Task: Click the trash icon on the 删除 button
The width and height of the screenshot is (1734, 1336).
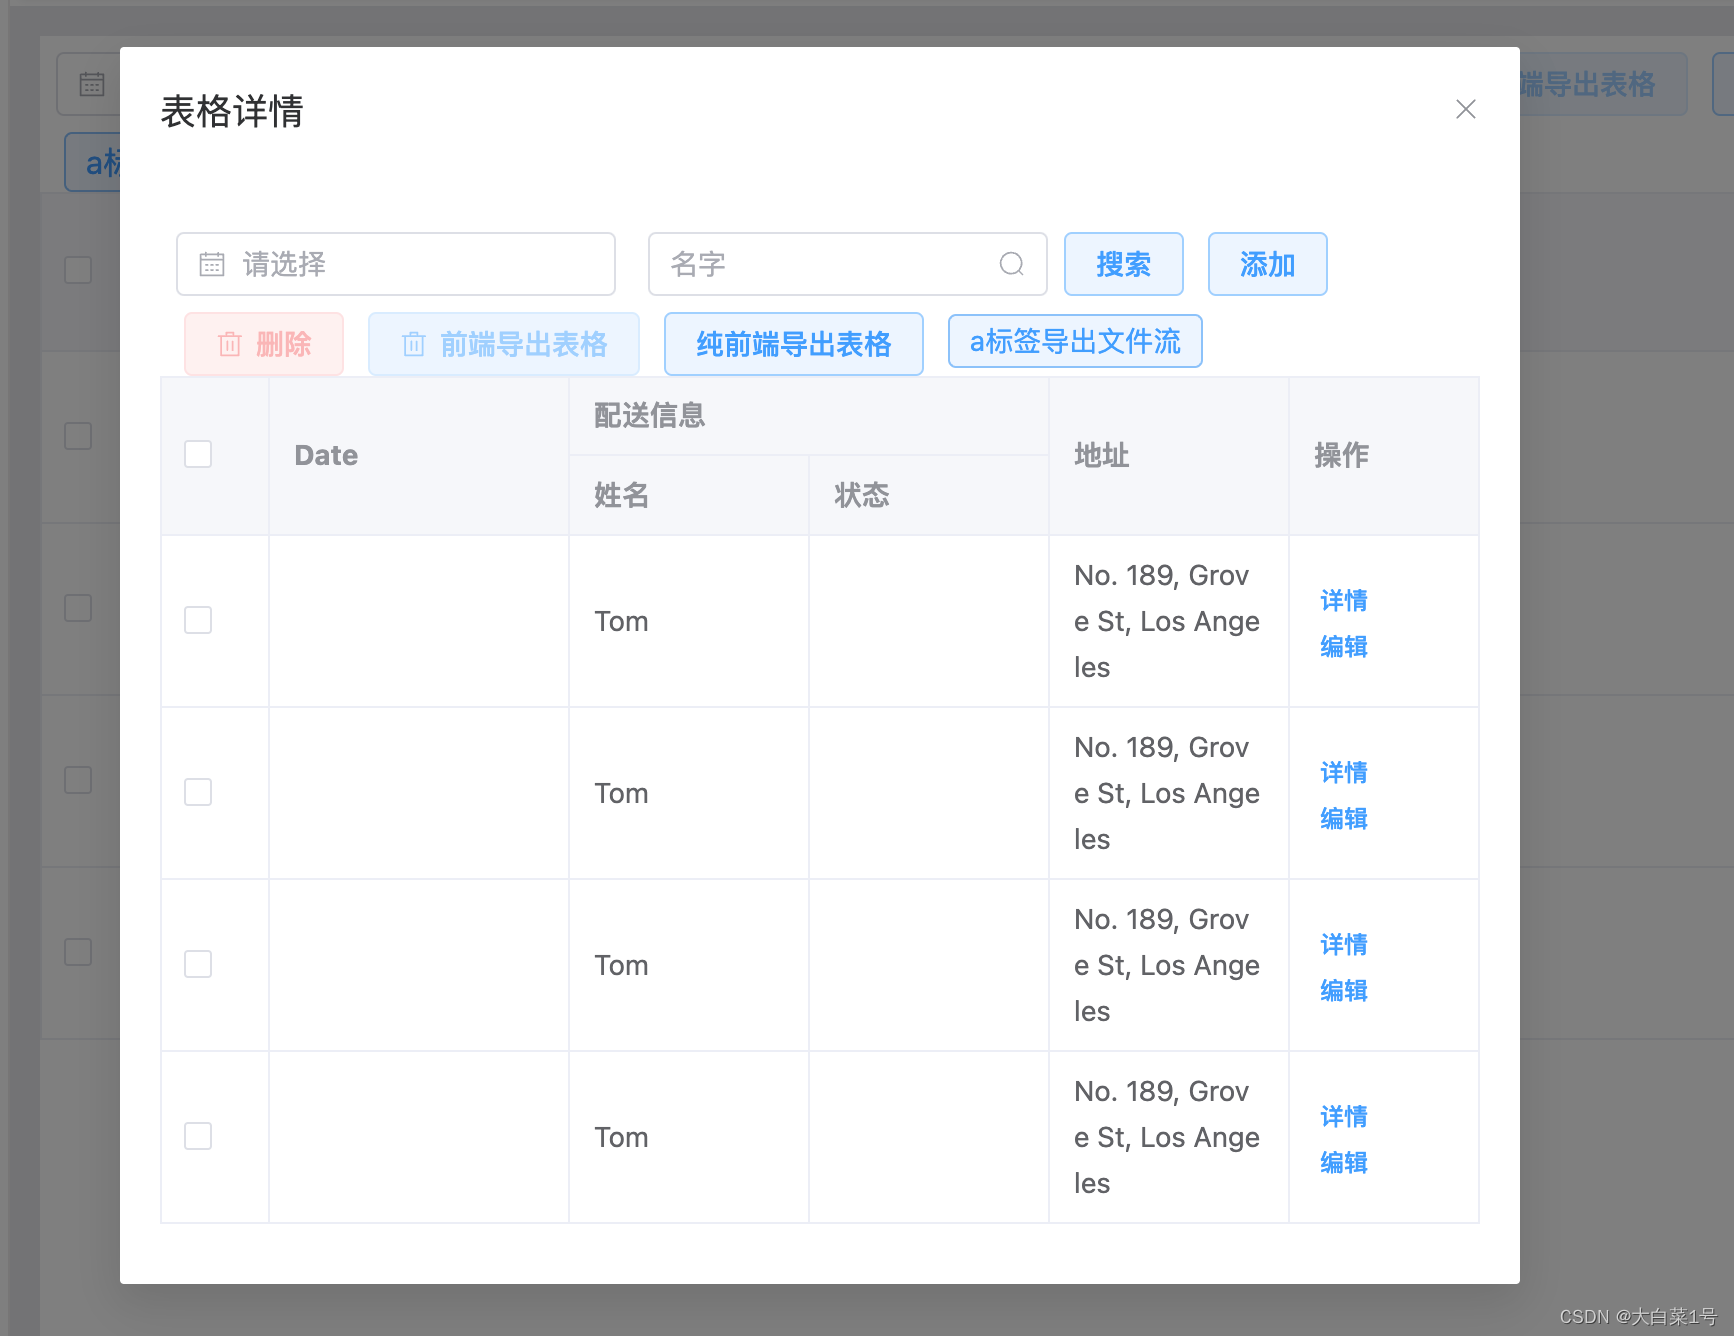Action: 230,344
